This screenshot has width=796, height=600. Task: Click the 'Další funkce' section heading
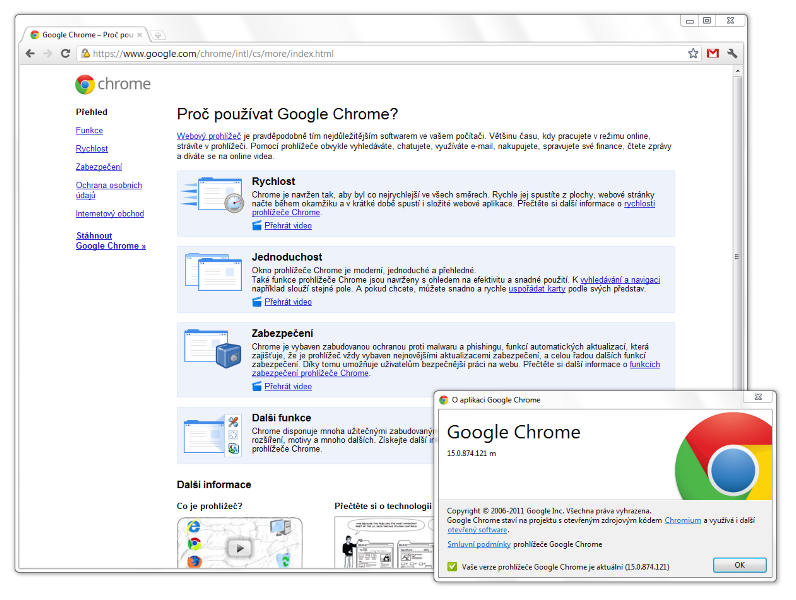pos(281,418)
